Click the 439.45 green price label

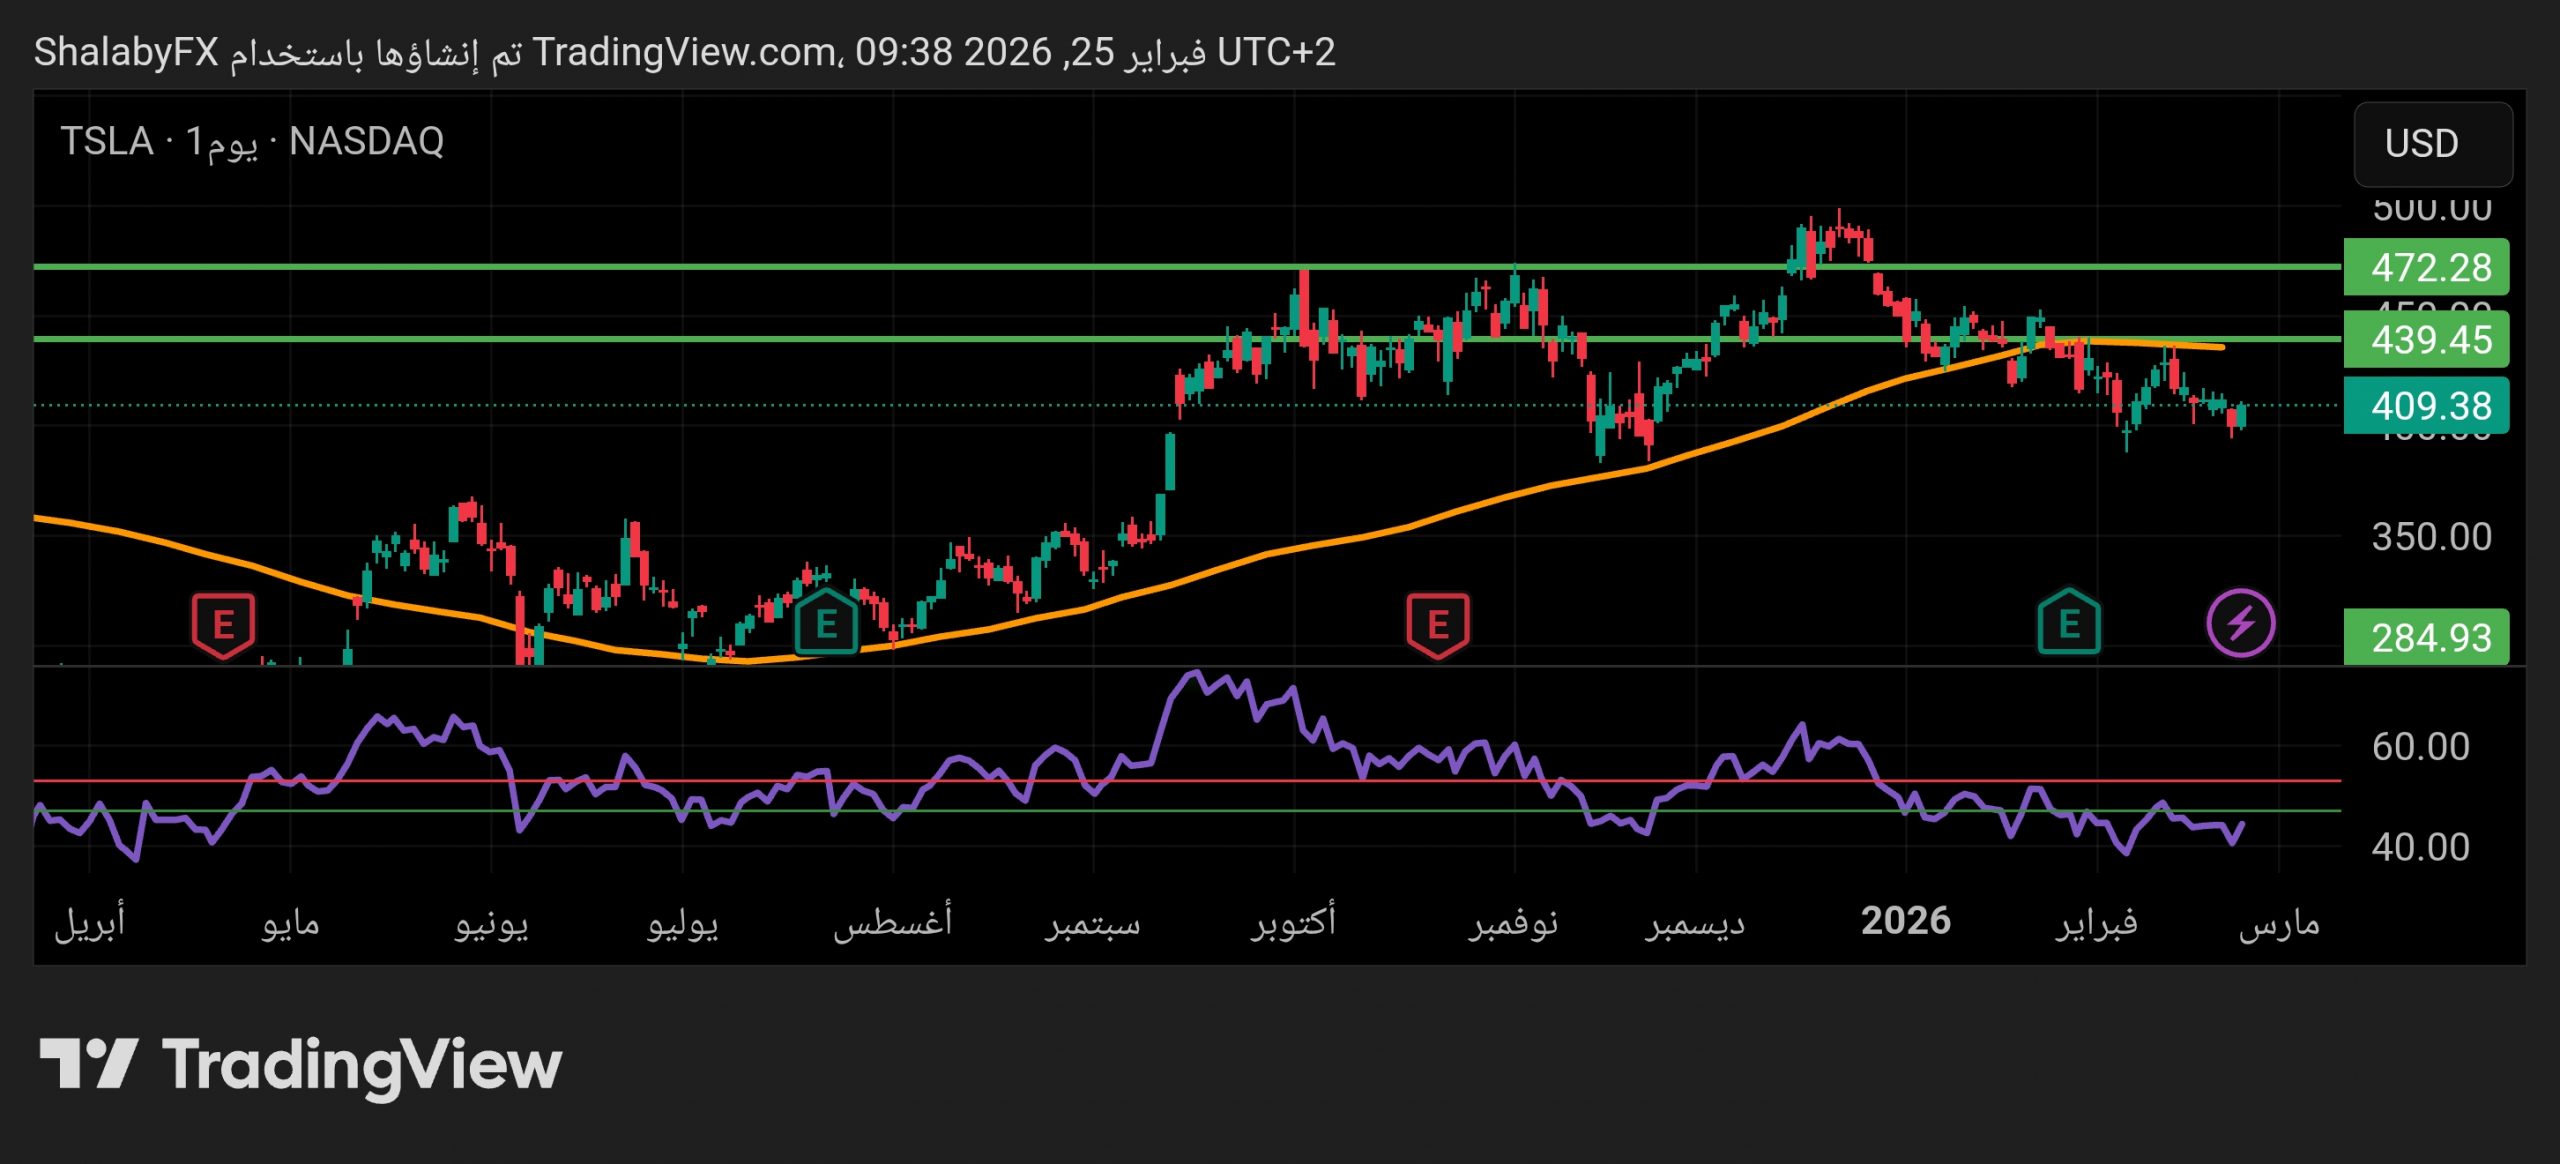[2425, 340]
